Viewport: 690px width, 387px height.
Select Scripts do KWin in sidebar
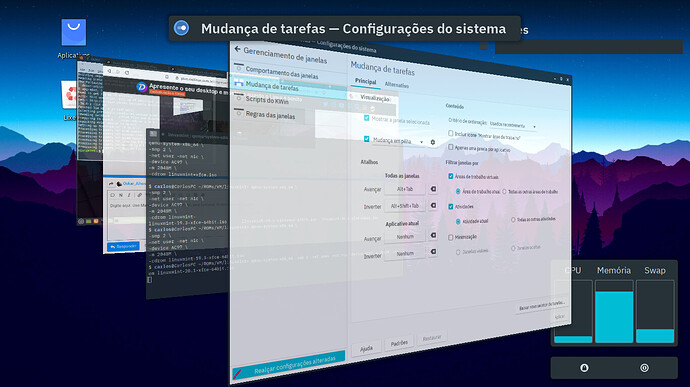click(267, 100)
